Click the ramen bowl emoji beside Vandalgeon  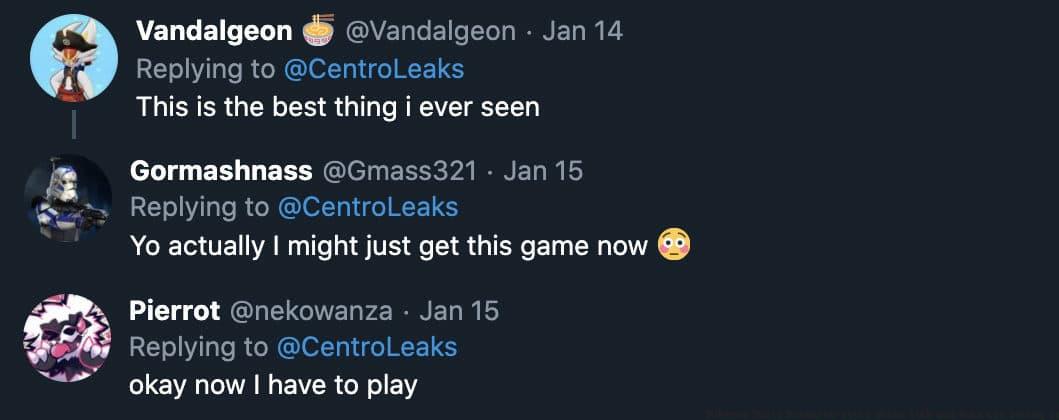click(x=316, y=31)
